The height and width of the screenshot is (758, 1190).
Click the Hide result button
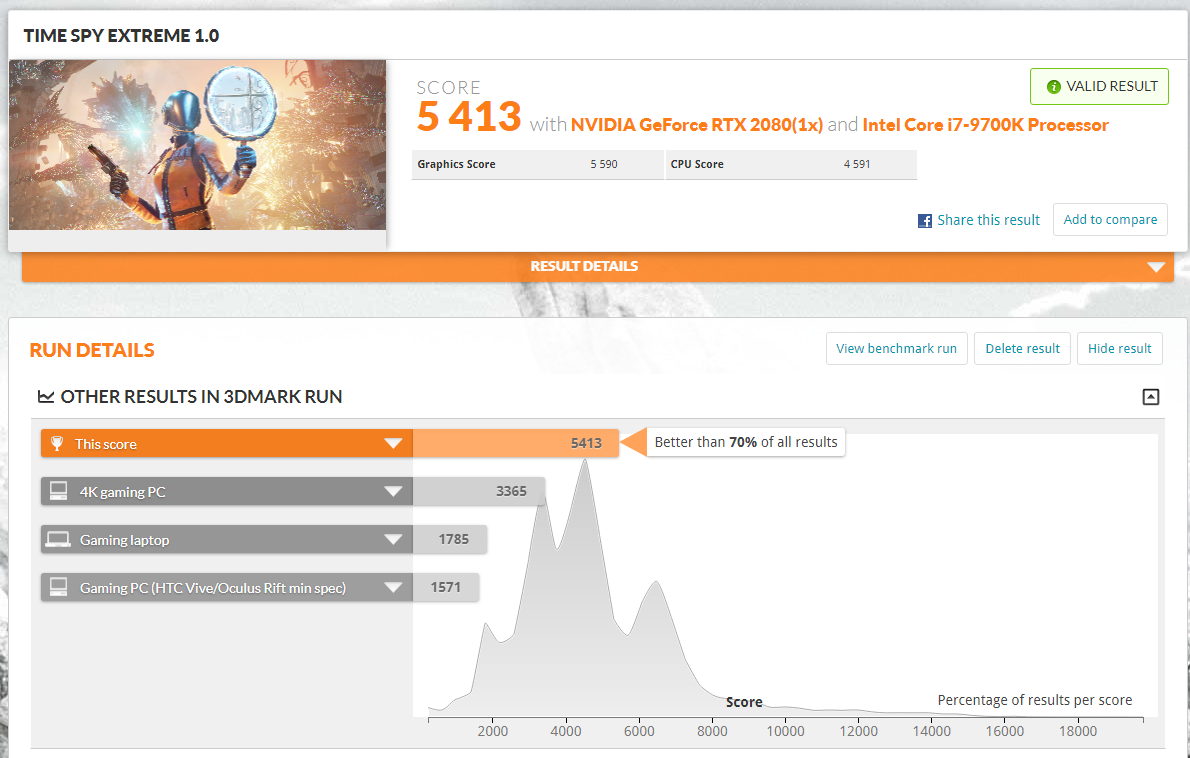pyautogui.click(x=1119, y=348)
